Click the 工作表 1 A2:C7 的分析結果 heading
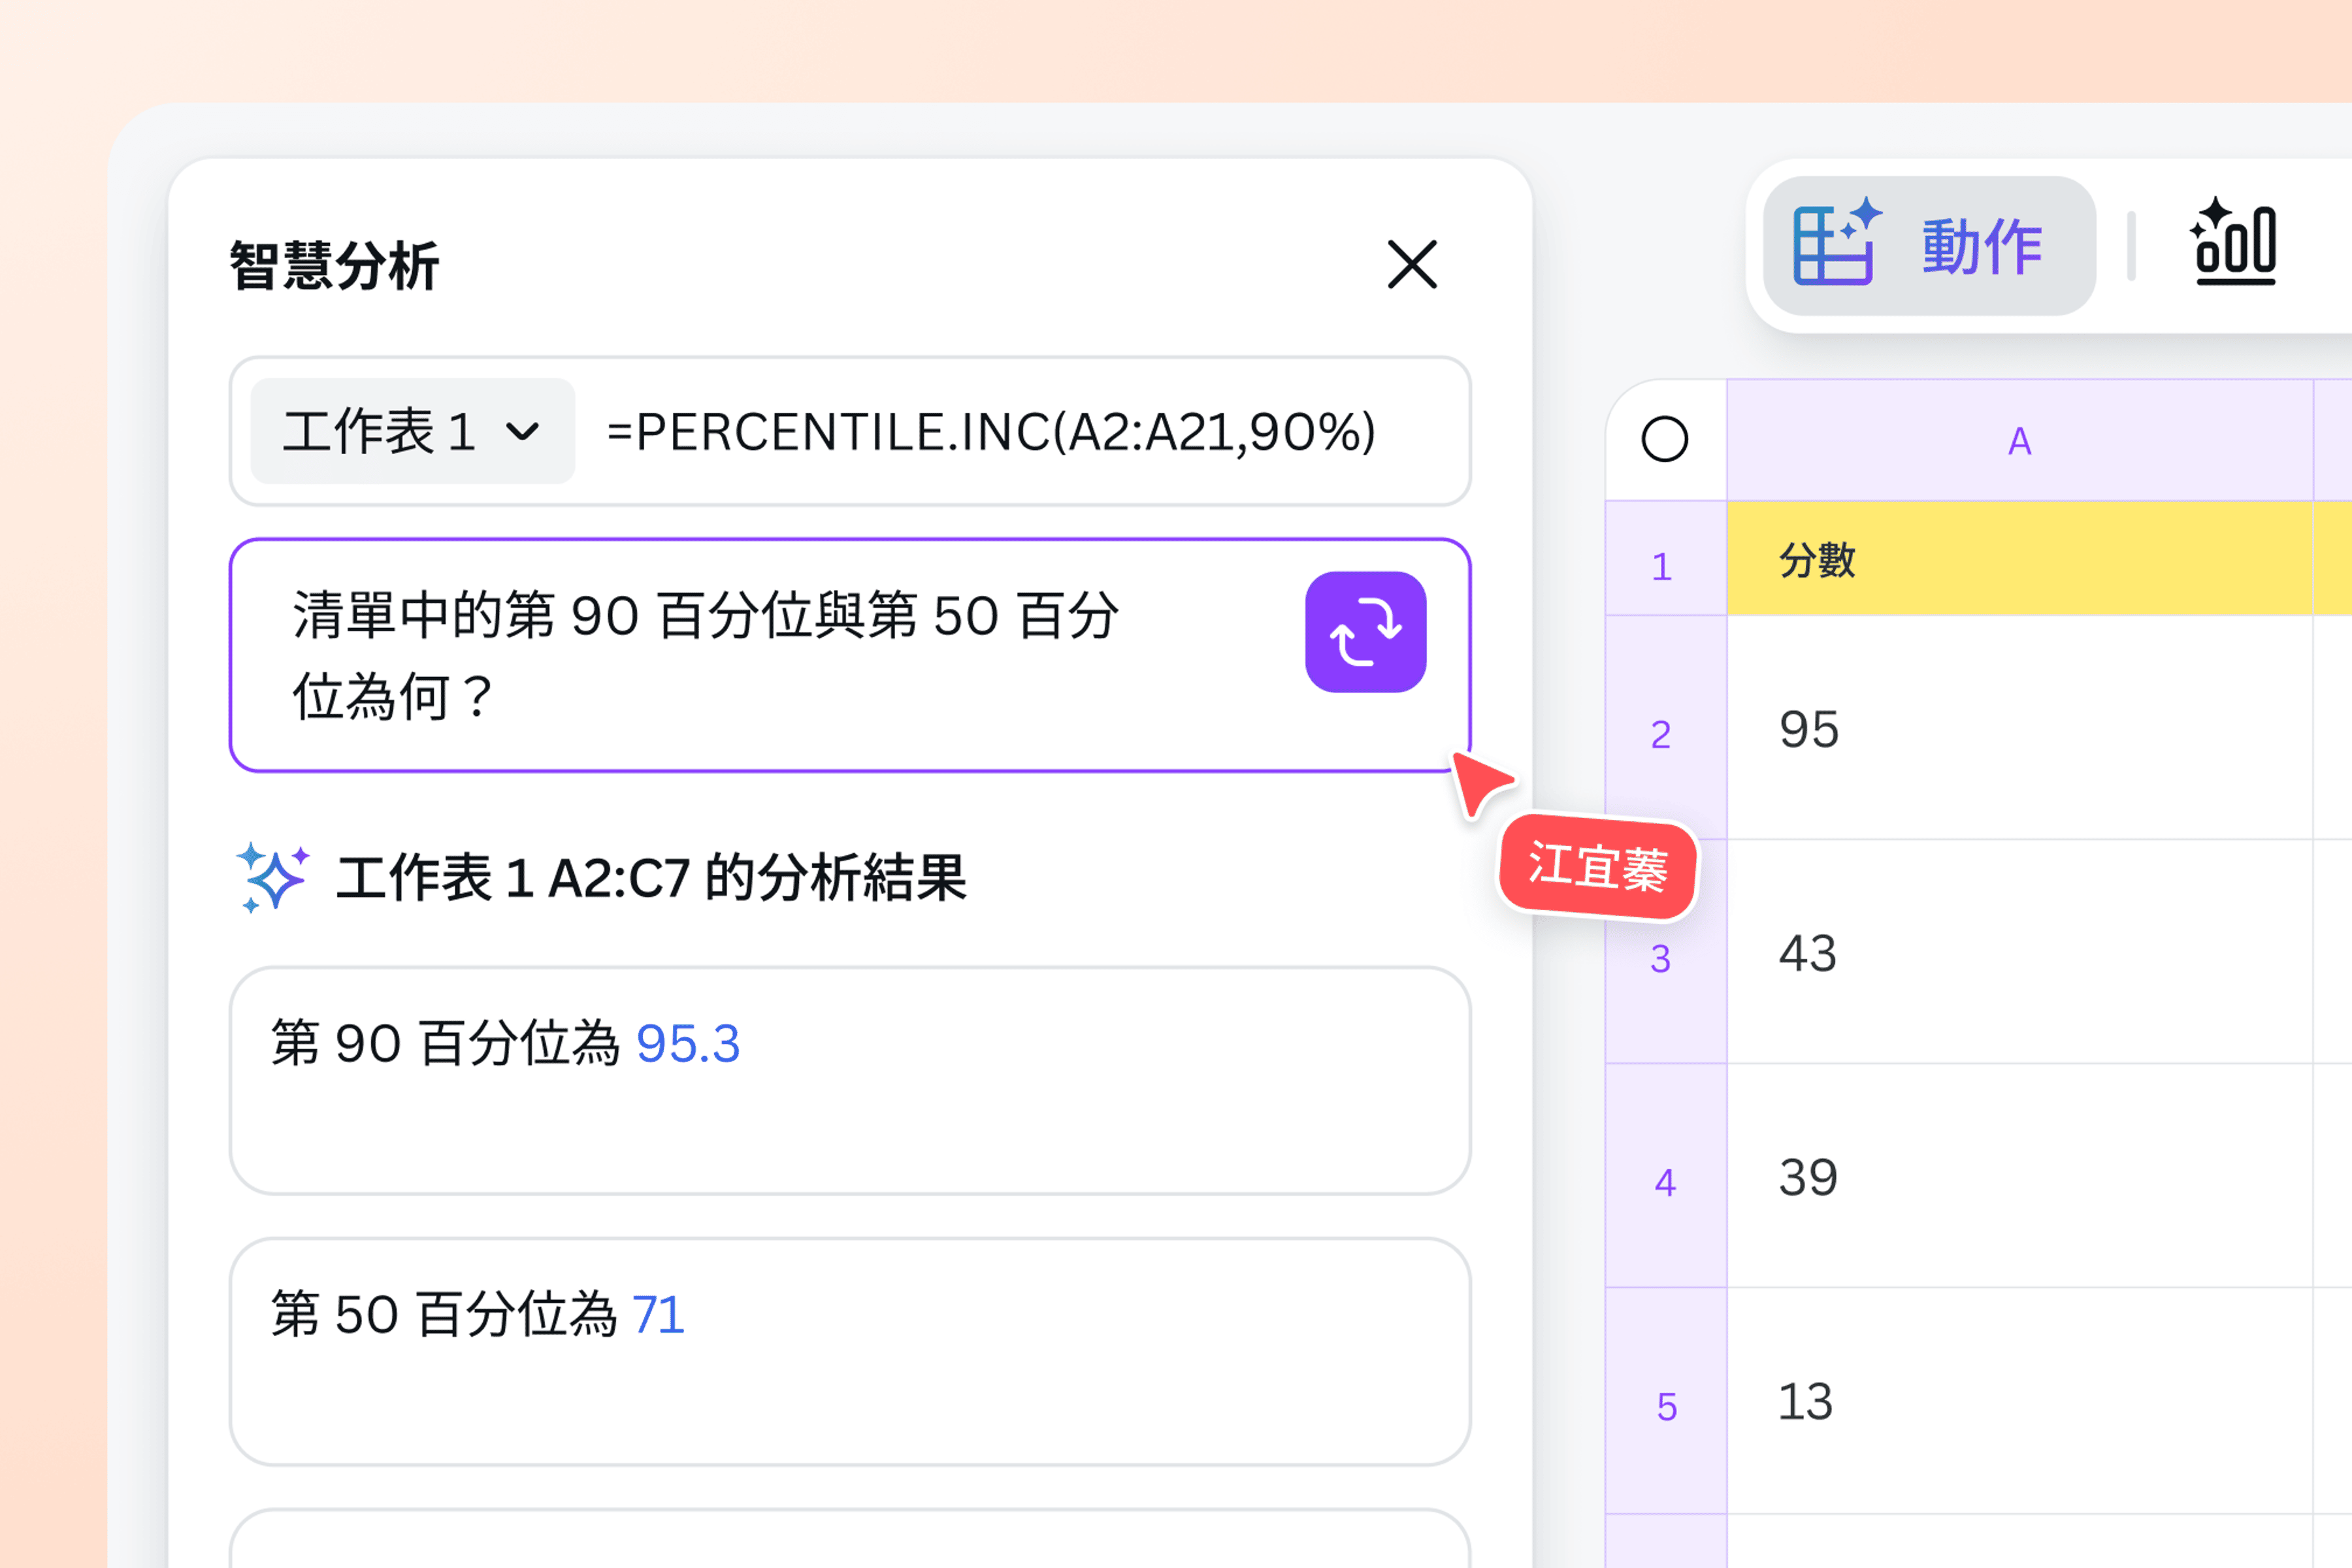Screen dimensions: 2352x1568 click(651, 878)
